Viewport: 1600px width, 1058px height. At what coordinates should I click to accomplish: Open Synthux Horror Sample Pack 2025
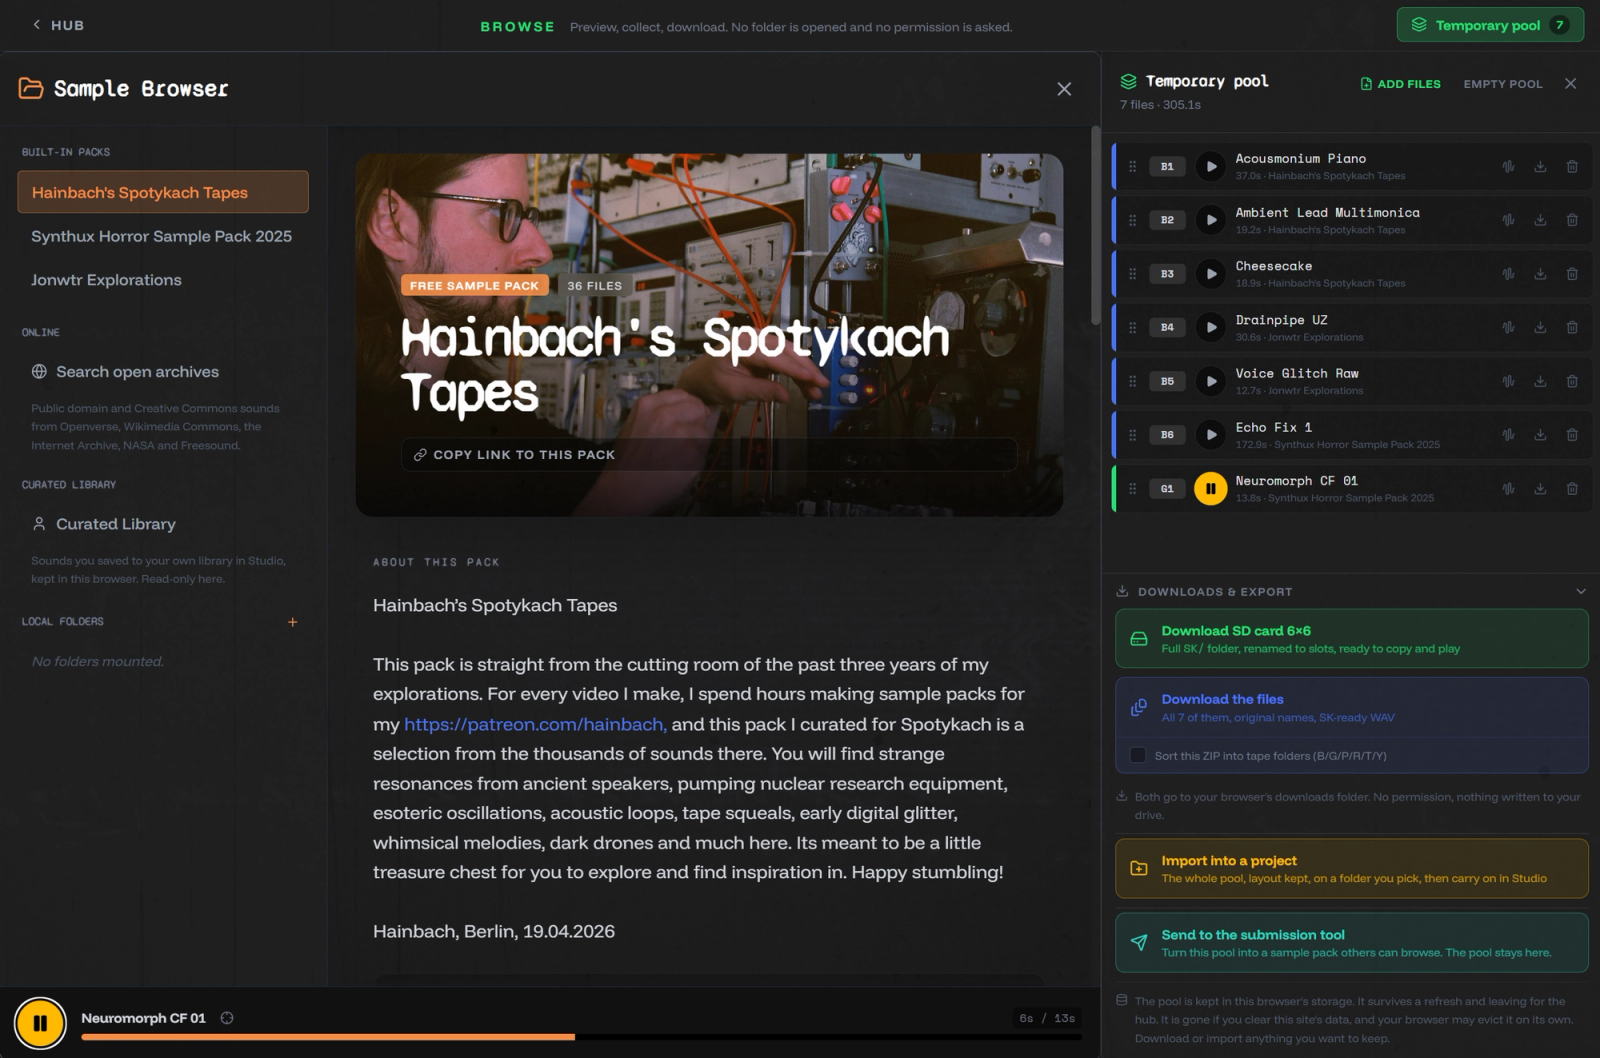tap(162, 236)
